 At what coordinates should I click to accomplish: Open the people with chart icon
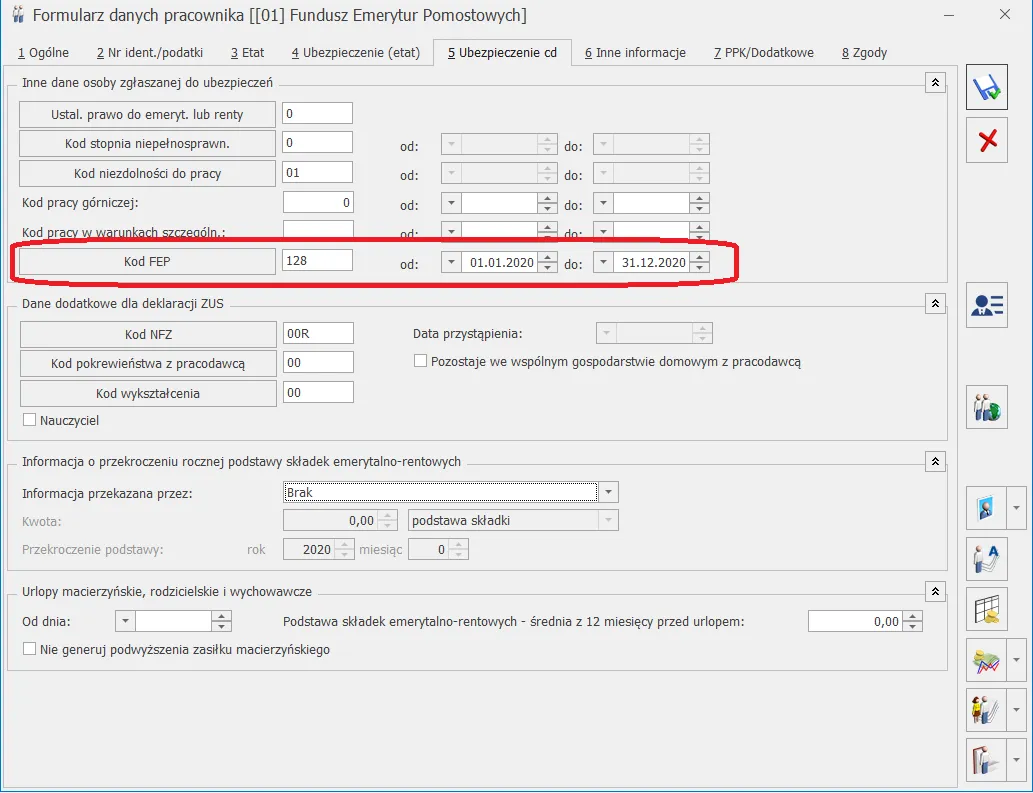tap(986, 710)
